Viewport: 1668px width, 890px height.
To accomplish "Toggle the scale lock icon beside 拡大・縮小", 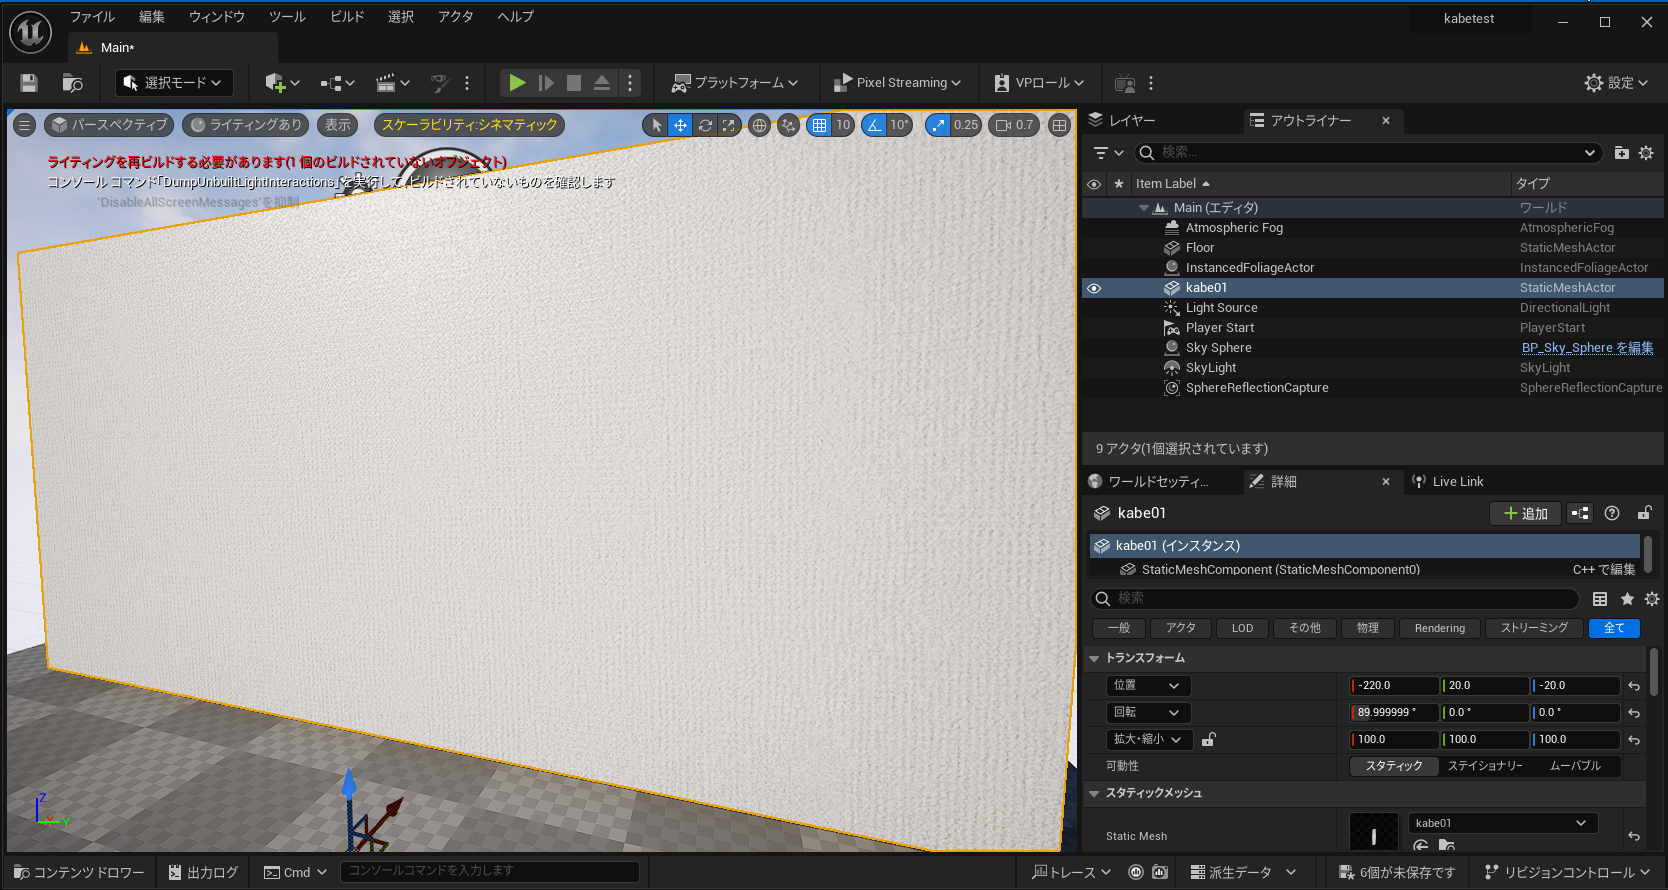I will pyautogui.click(x=1208, y=740).
